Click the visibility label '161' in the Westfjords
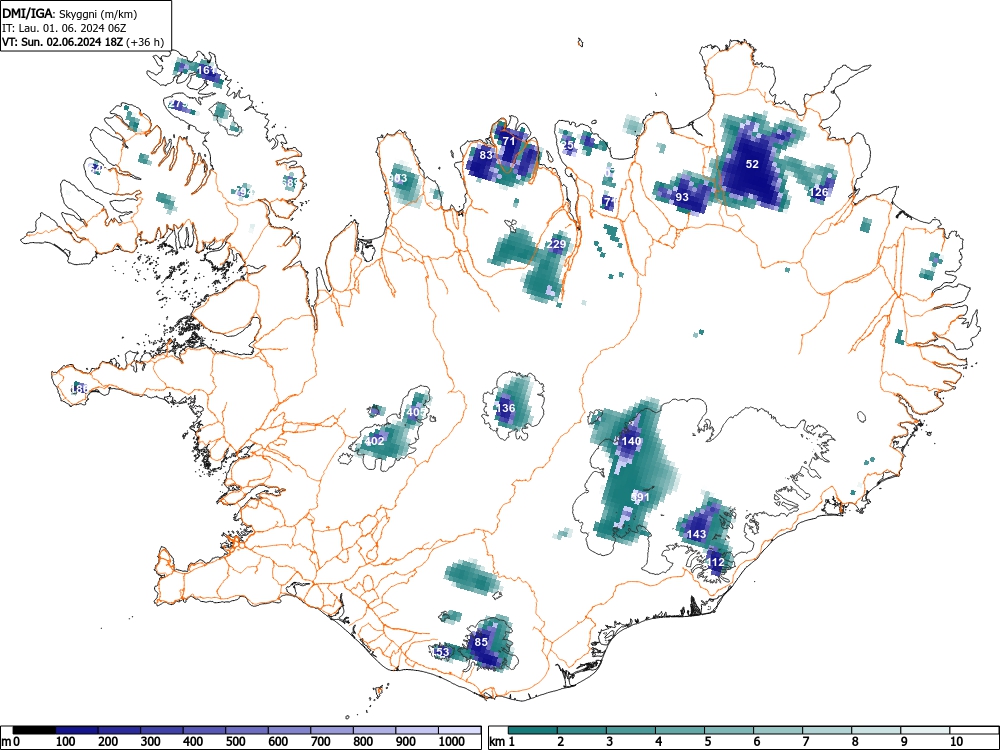 pos(206,70)
